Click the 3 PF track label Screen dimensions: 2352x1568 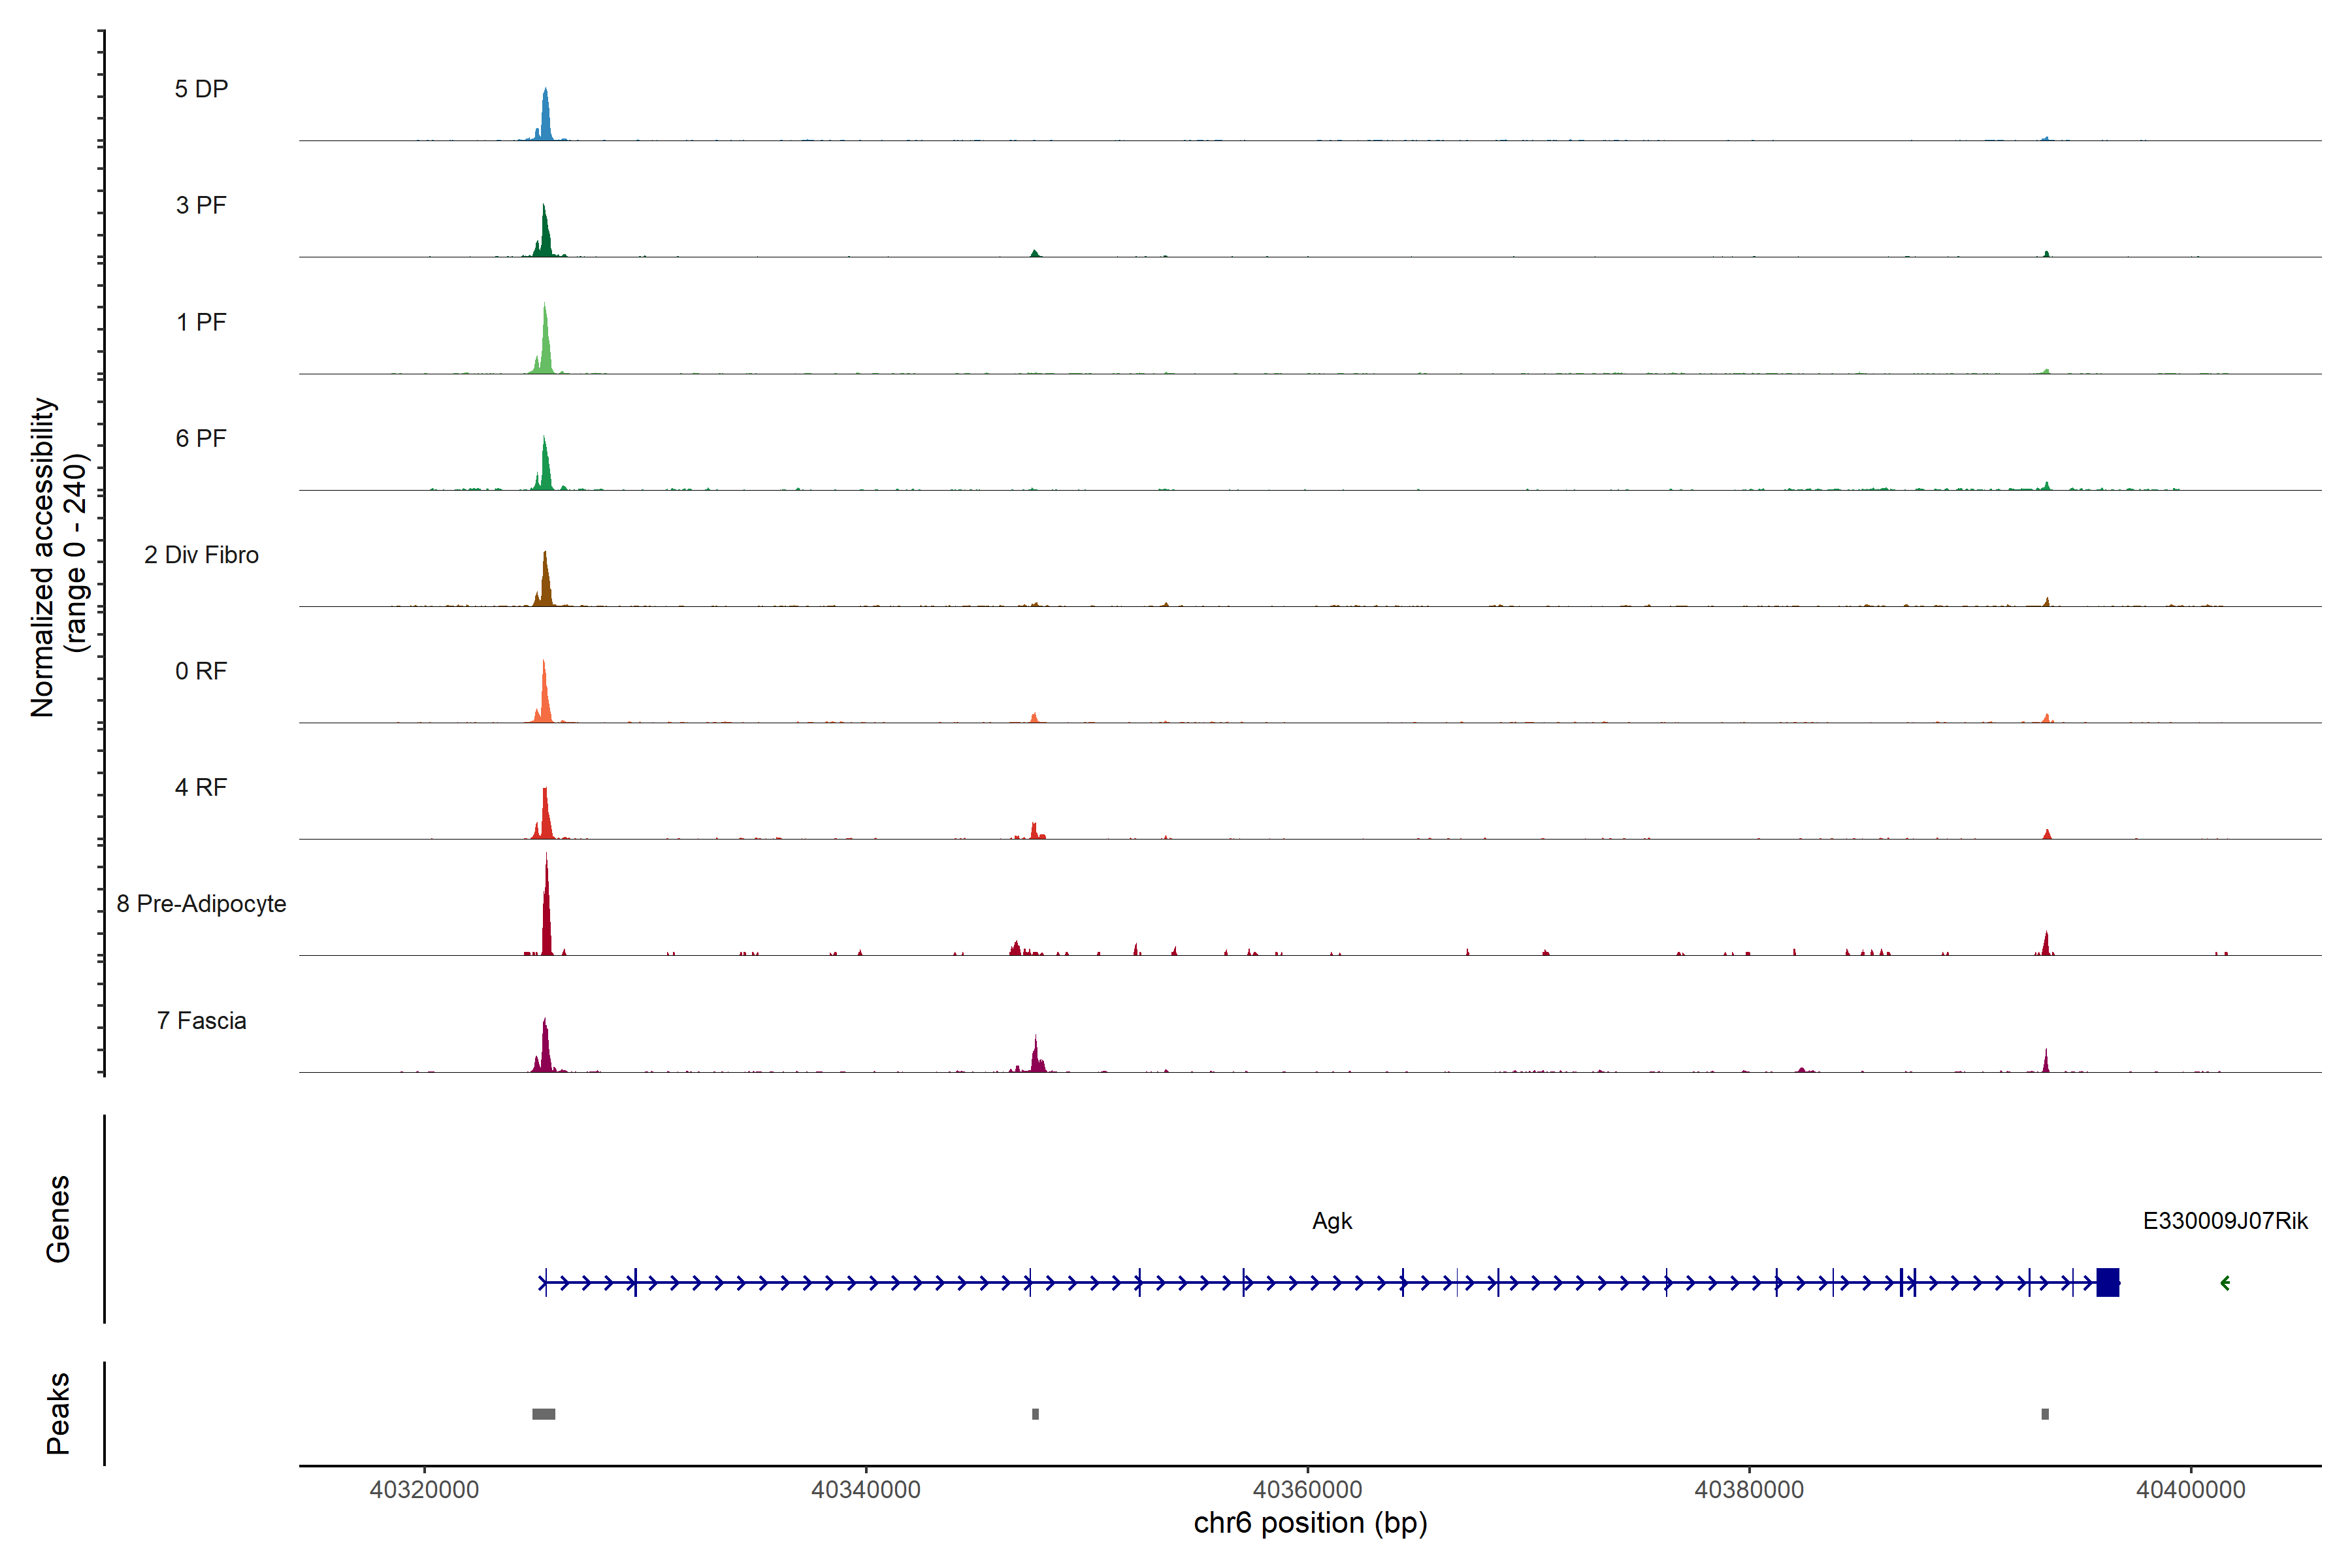click(201, 205)
